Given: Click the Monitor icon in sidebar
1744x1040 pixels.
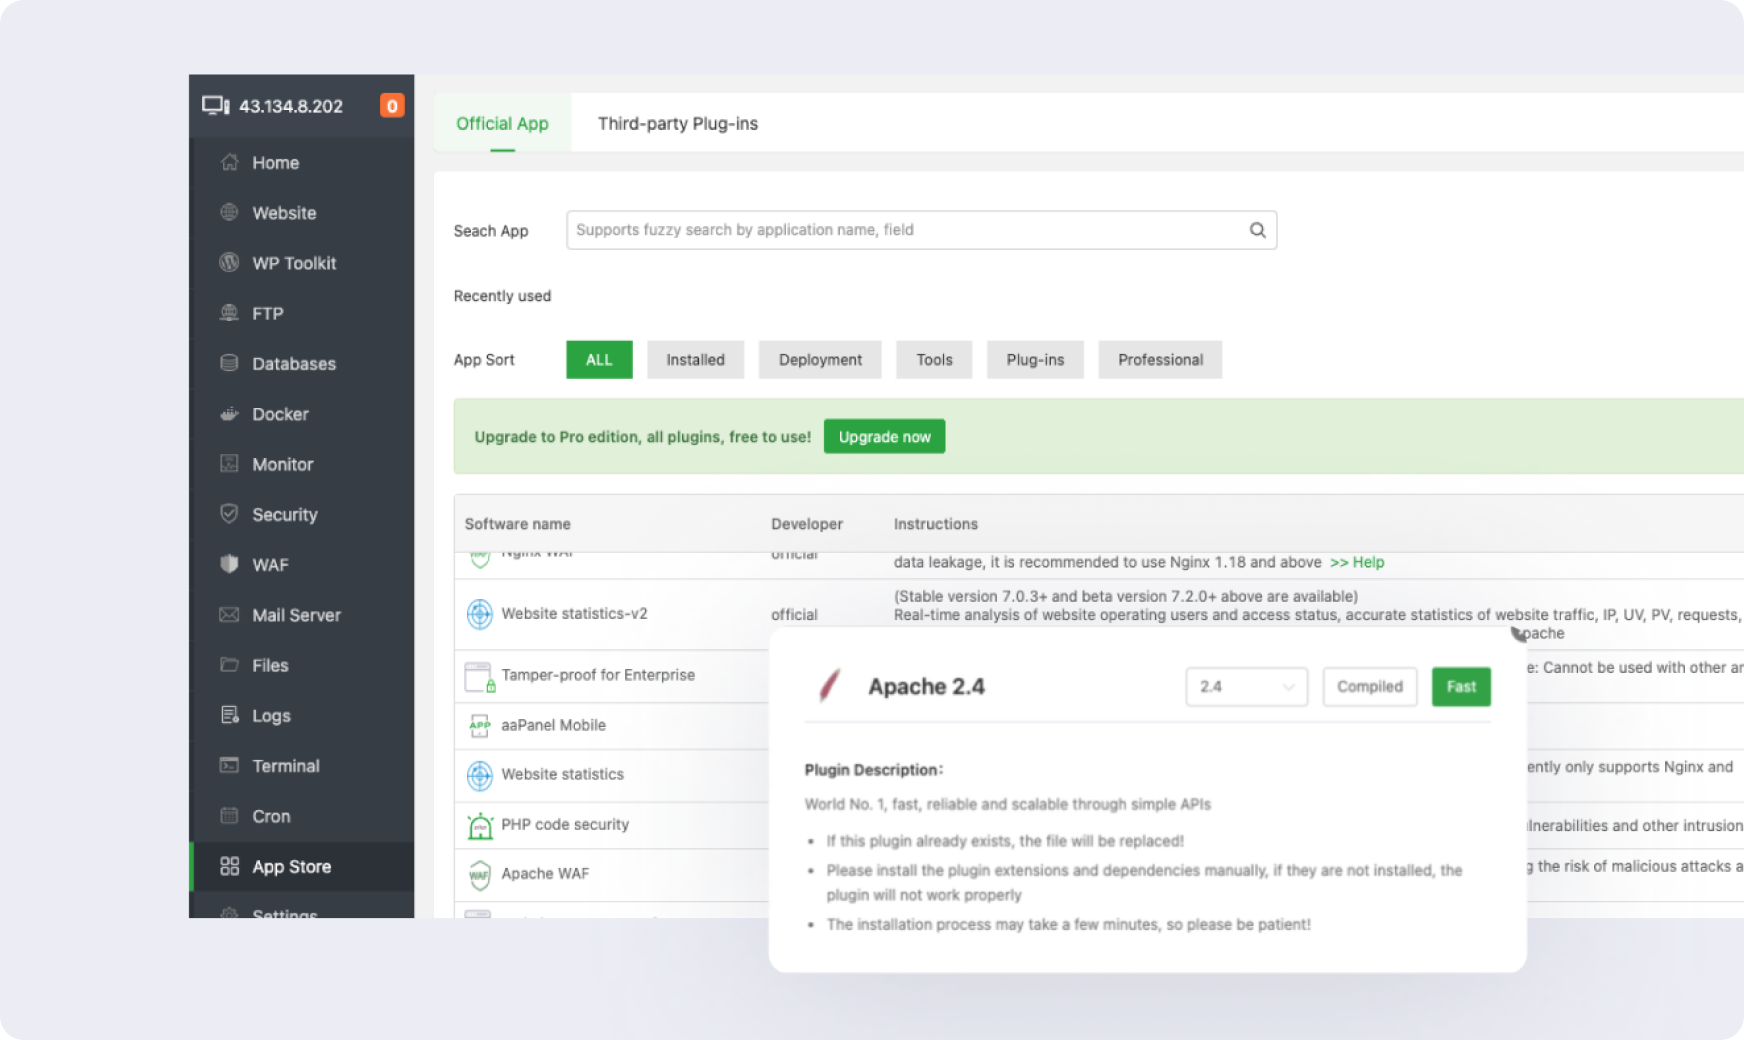Looking at the screenshot, I should pyautogui.click(x=229, y=463).
